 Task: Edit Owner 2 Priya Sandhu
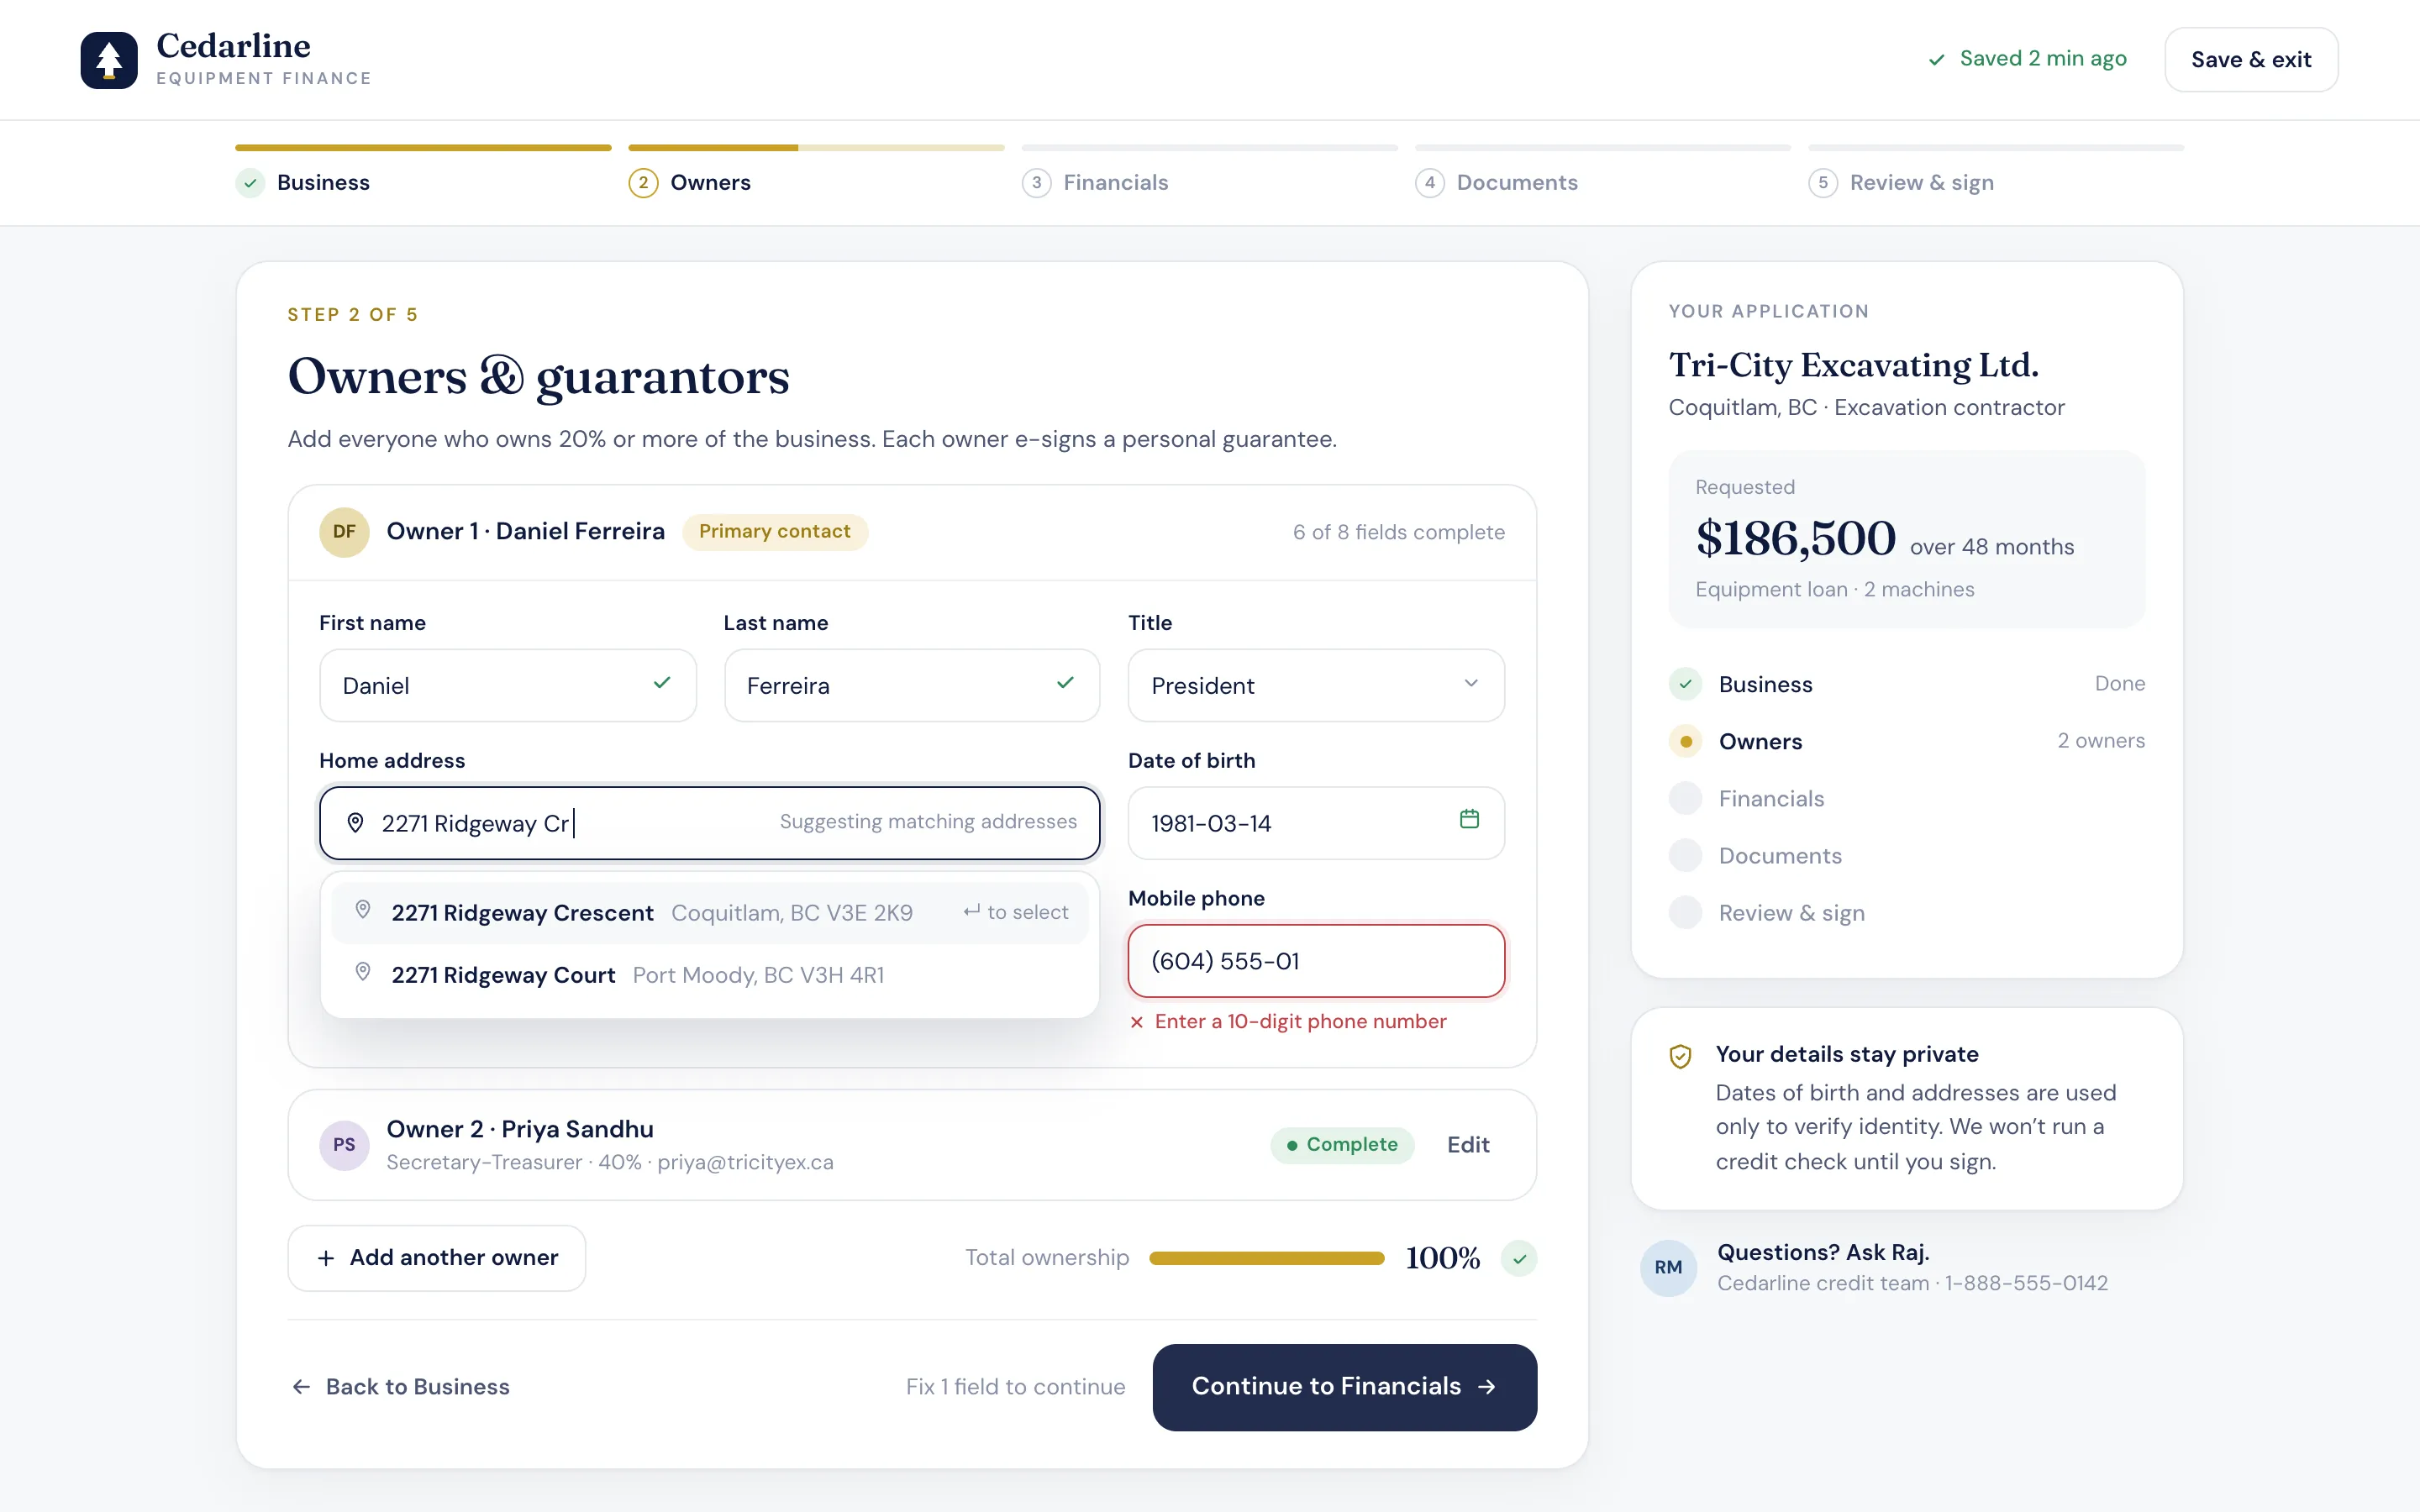pos(1468,1145)
